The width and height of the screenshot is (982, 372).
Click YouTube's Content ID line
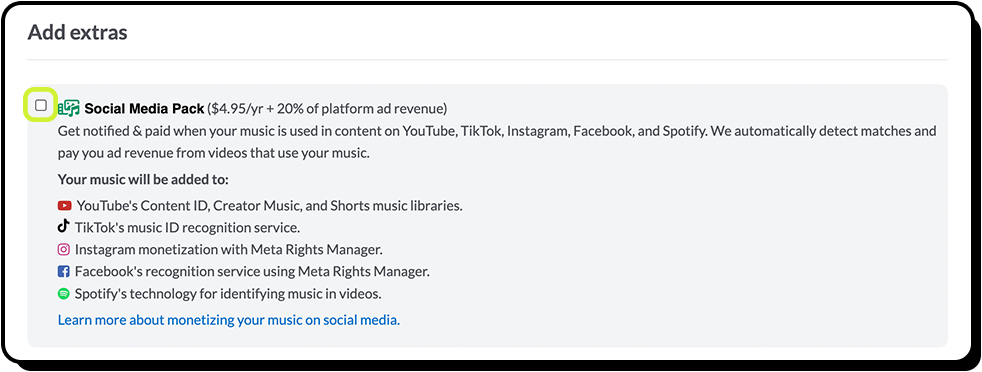(x=269, y=205)
